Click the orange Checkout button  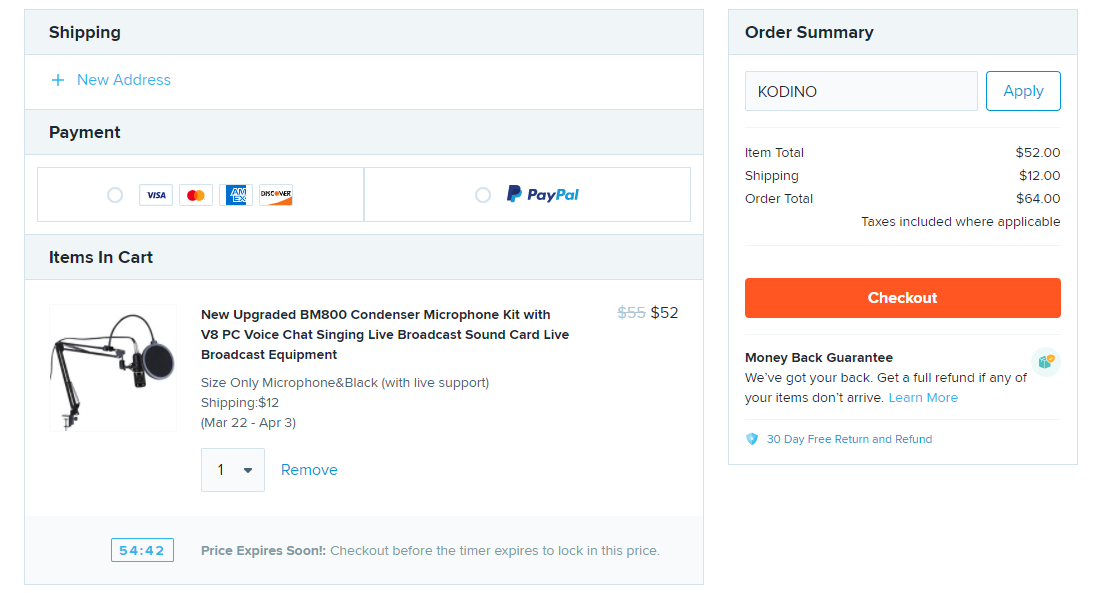tap(902, 298)
